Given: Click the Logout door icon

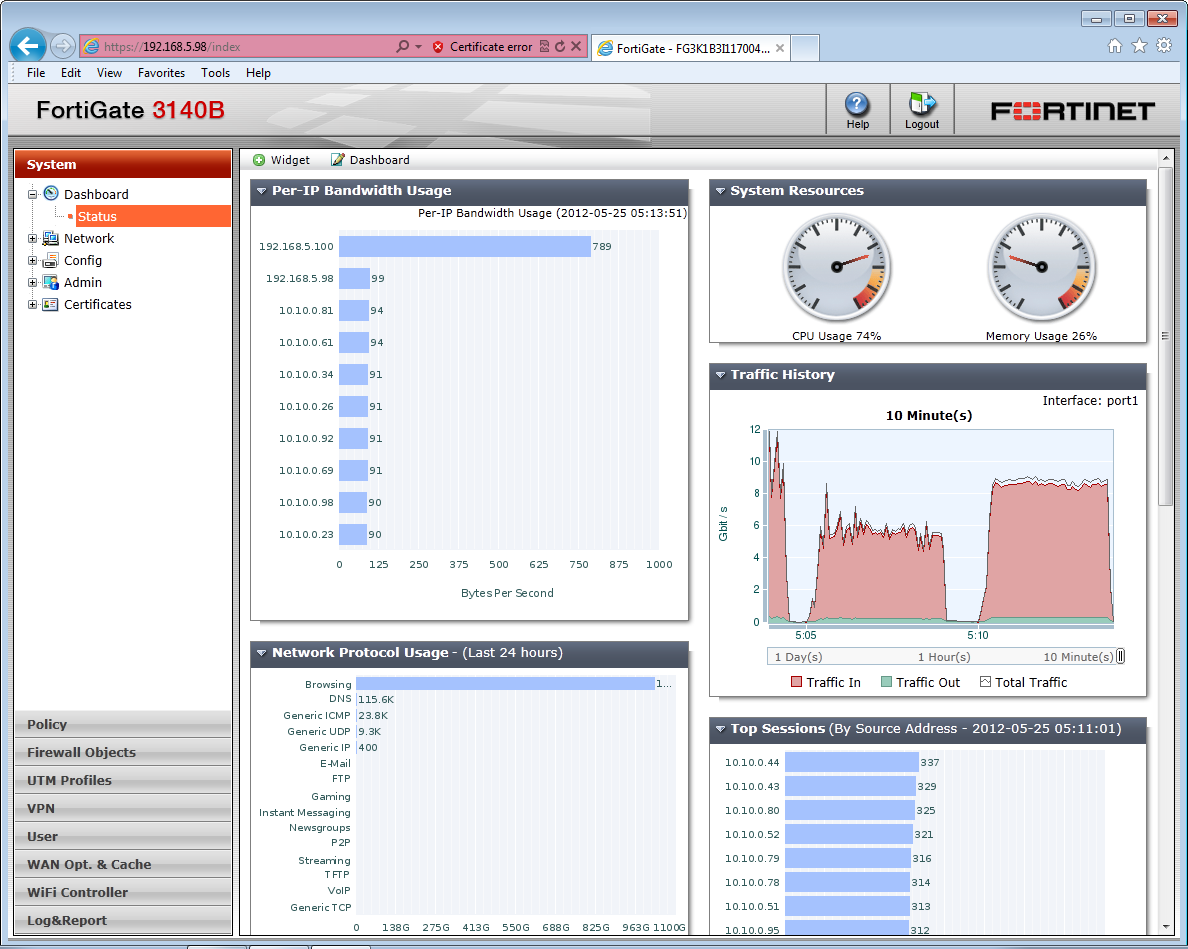Looking at the screenshot, I should (x=922, y=104).
